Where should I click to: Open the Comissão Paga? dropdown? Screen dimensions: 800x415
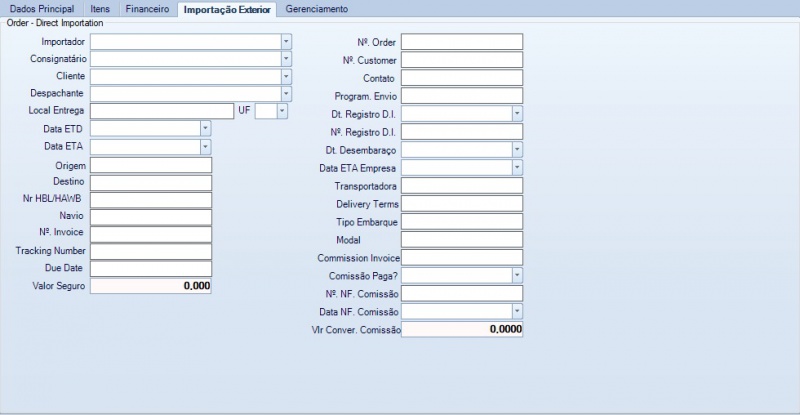516,275
